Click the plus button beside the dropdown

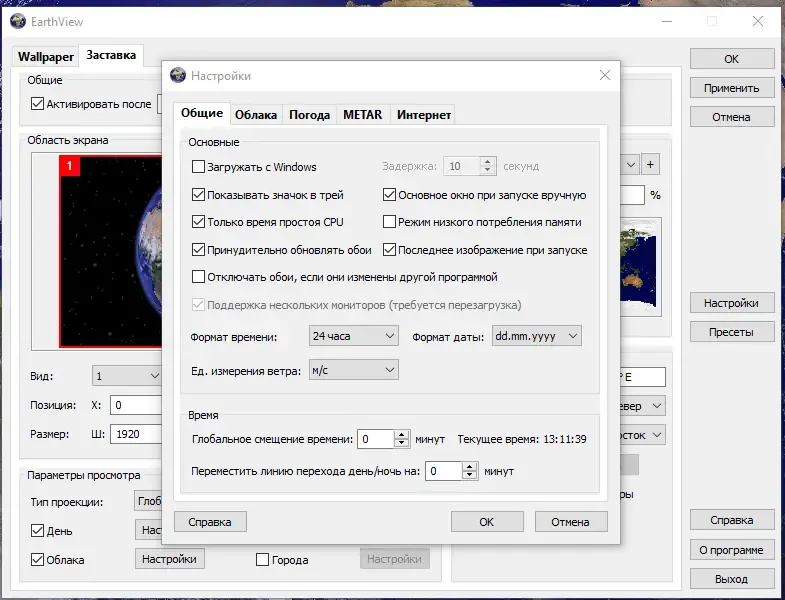point(650,164)
